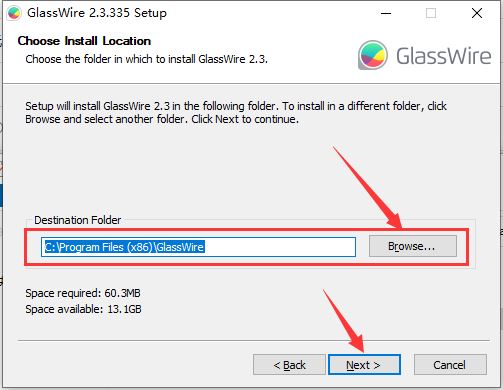This screenshot has width=503, height=390.
Task: Click the Choose Install Location heading
Action: pos(84,41)
